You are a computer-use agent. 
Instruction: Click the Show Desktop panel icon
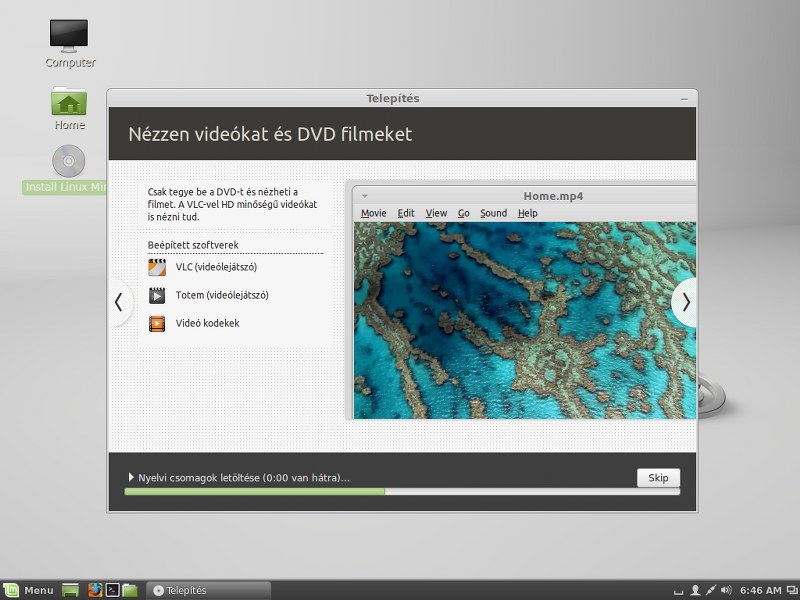tap(70, 590)
